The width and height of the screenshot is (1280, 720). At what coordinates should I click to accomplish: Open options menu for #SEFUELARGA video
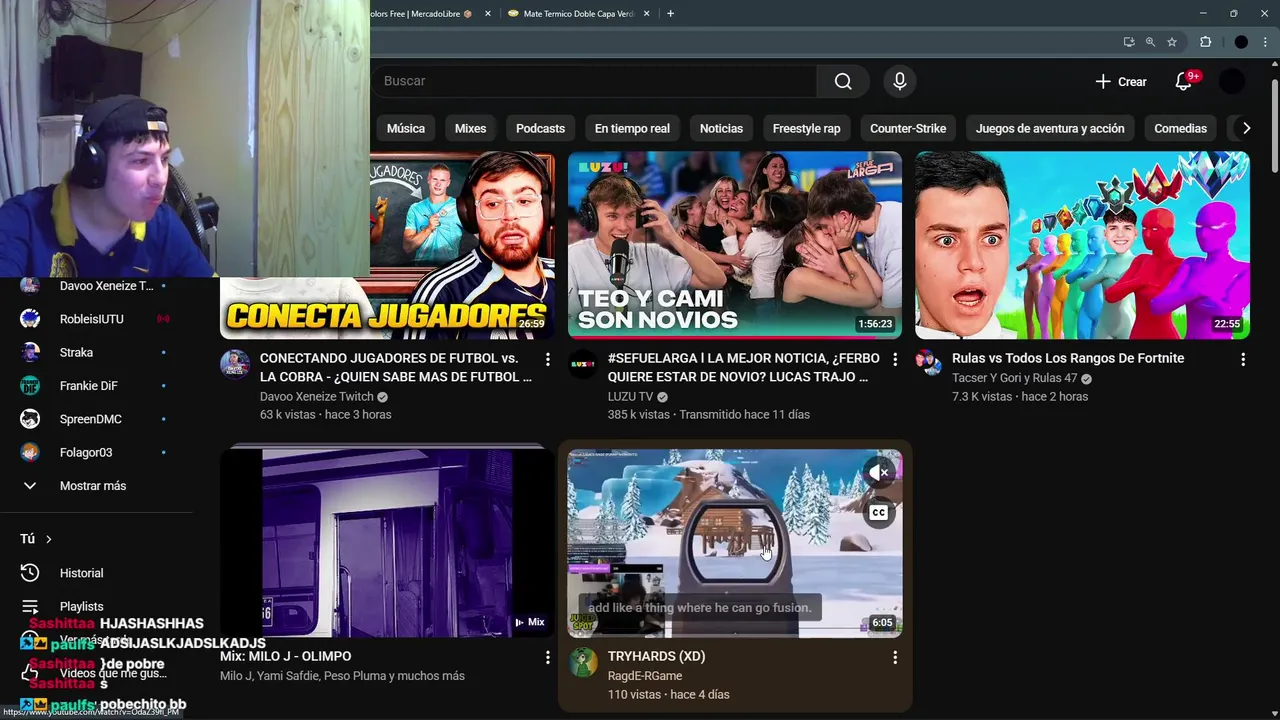pyautogui.click(x=895, y=359)
